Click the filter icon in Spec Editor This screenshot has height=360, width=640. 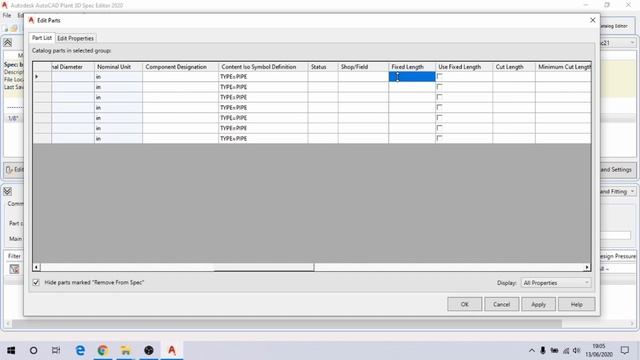(x=14, y=269)
